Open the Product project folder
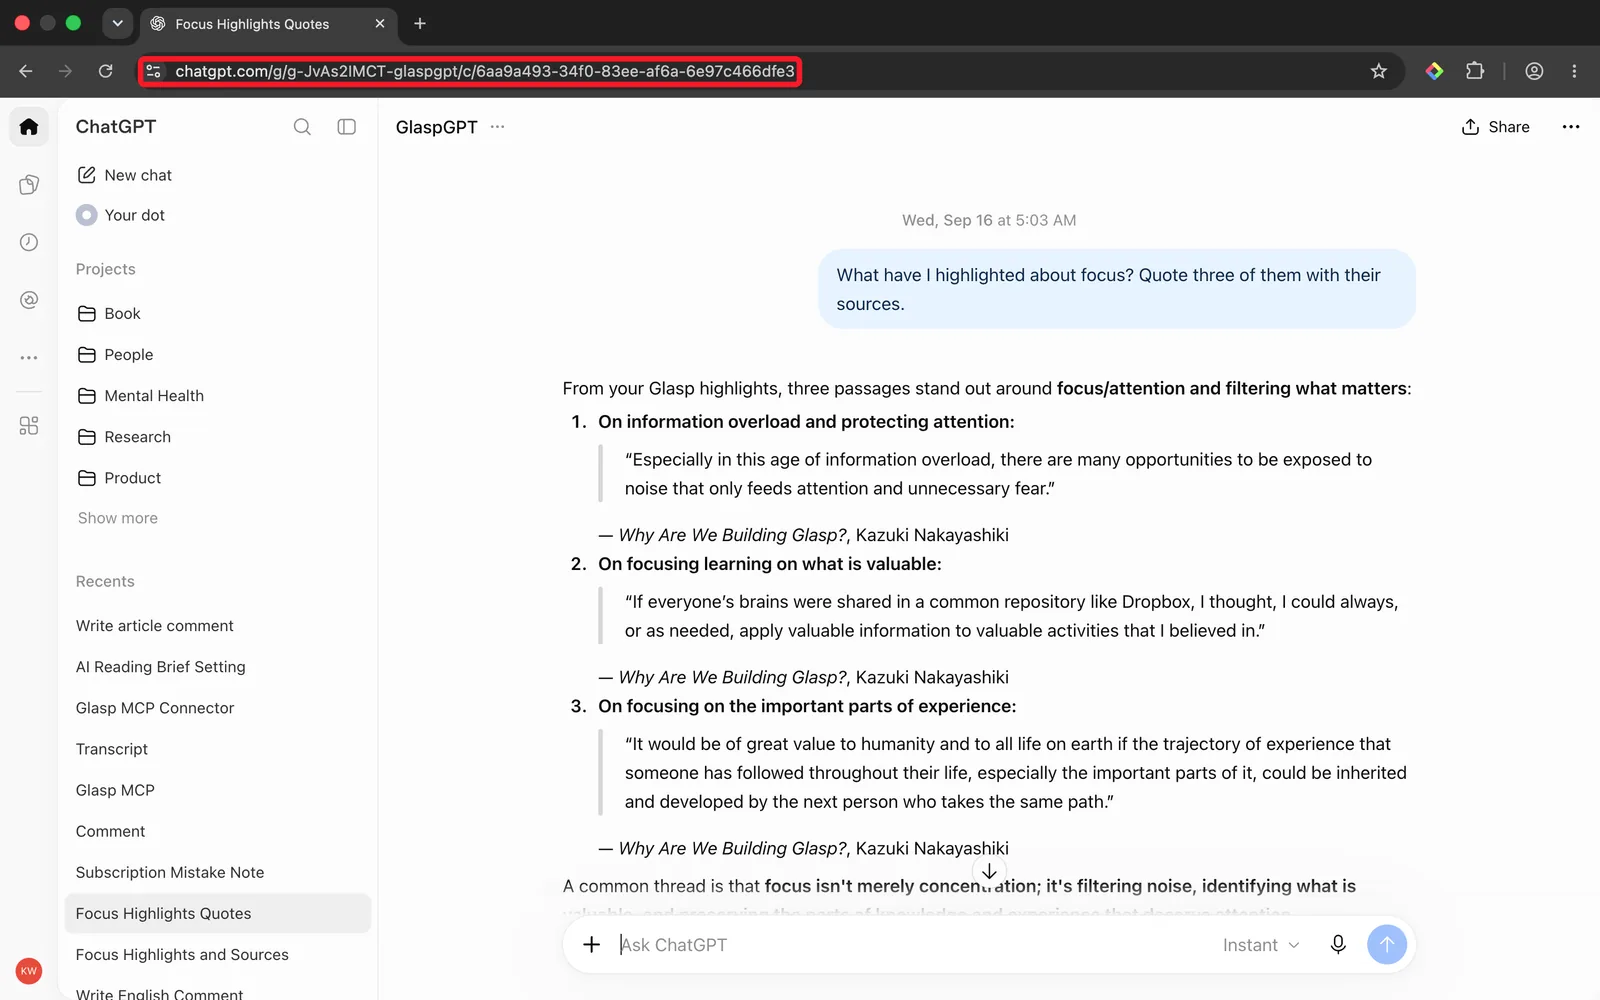The width and height of the screenshot is (1600, 1000). pos(119,478)
